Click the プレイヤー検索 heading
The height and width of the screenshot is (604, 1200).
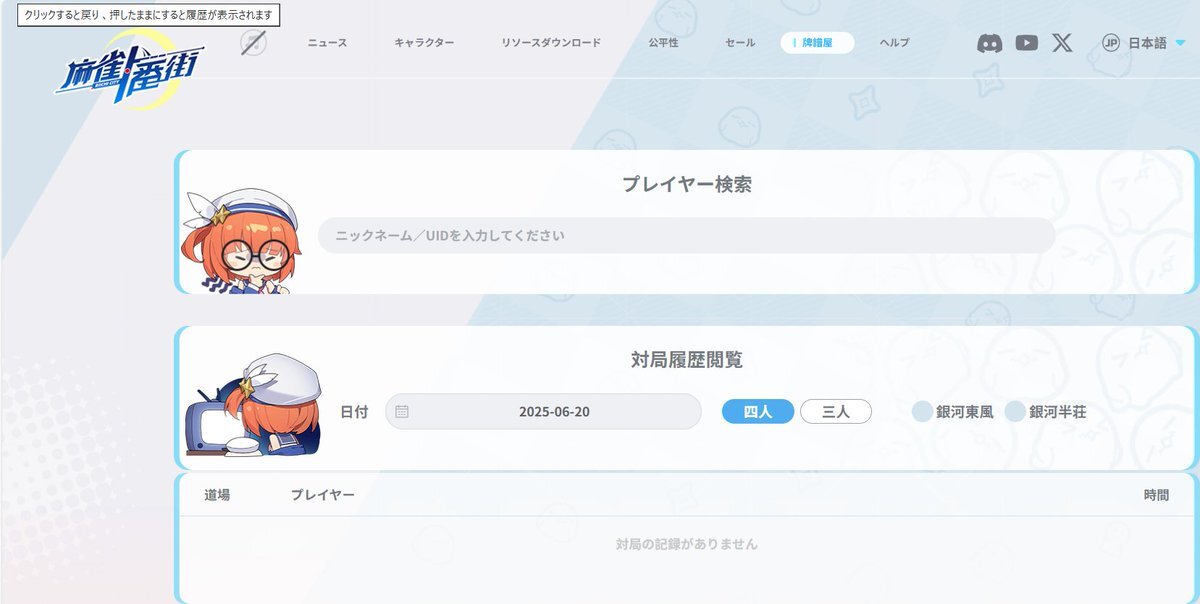[x=686, y=184]
